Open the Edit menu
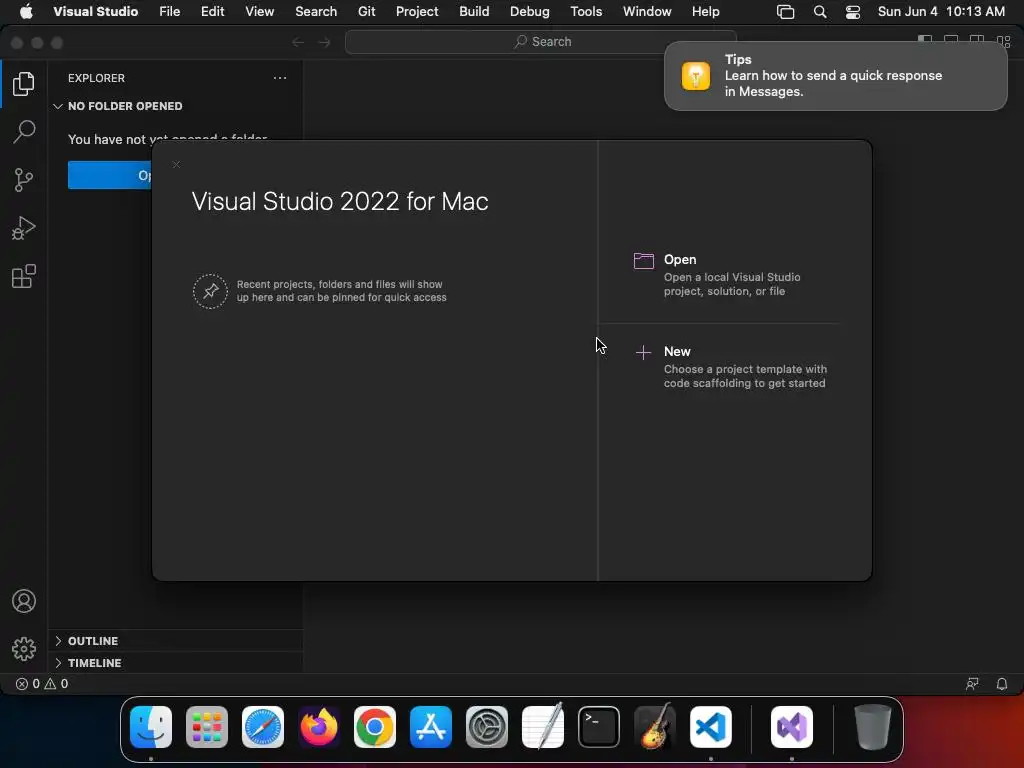 coord(212,11)
